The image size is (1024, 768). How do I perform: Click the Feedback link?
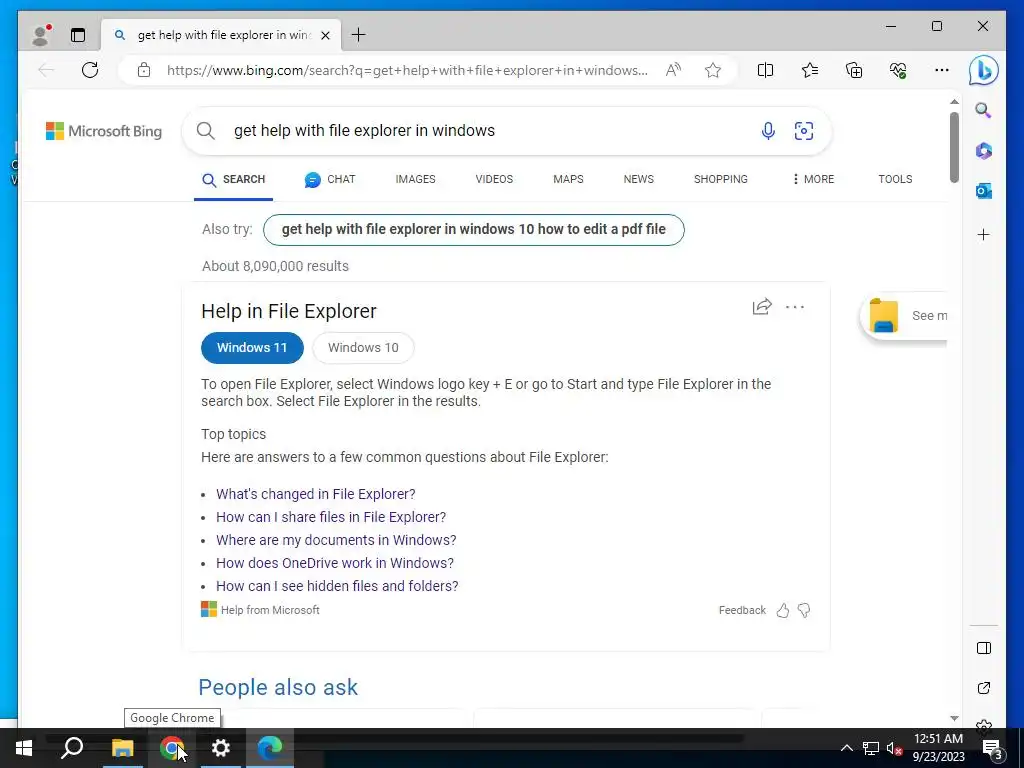coord(742,610)
